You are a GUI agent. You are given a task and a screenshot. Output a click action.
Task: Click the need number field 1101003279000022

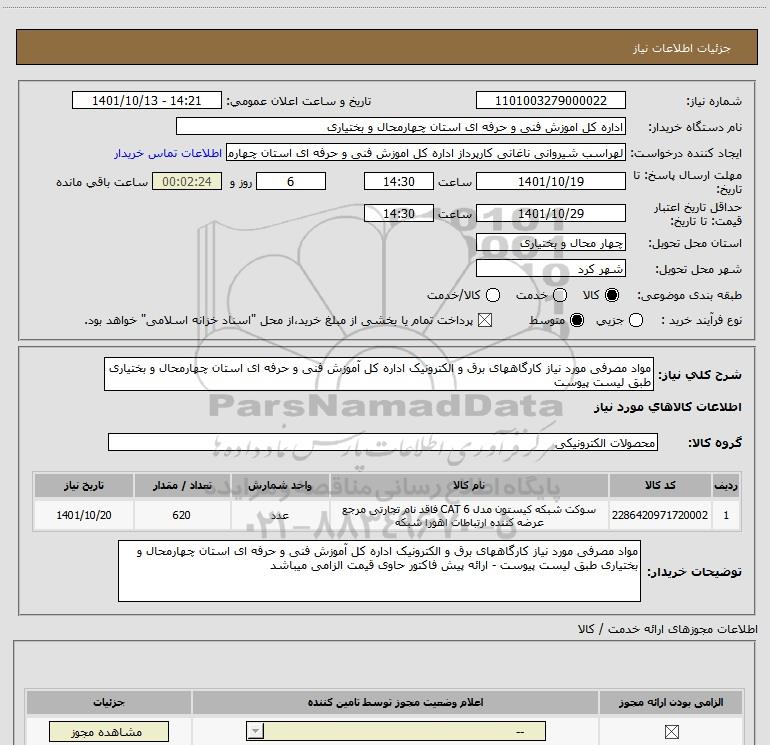[550, 100]
